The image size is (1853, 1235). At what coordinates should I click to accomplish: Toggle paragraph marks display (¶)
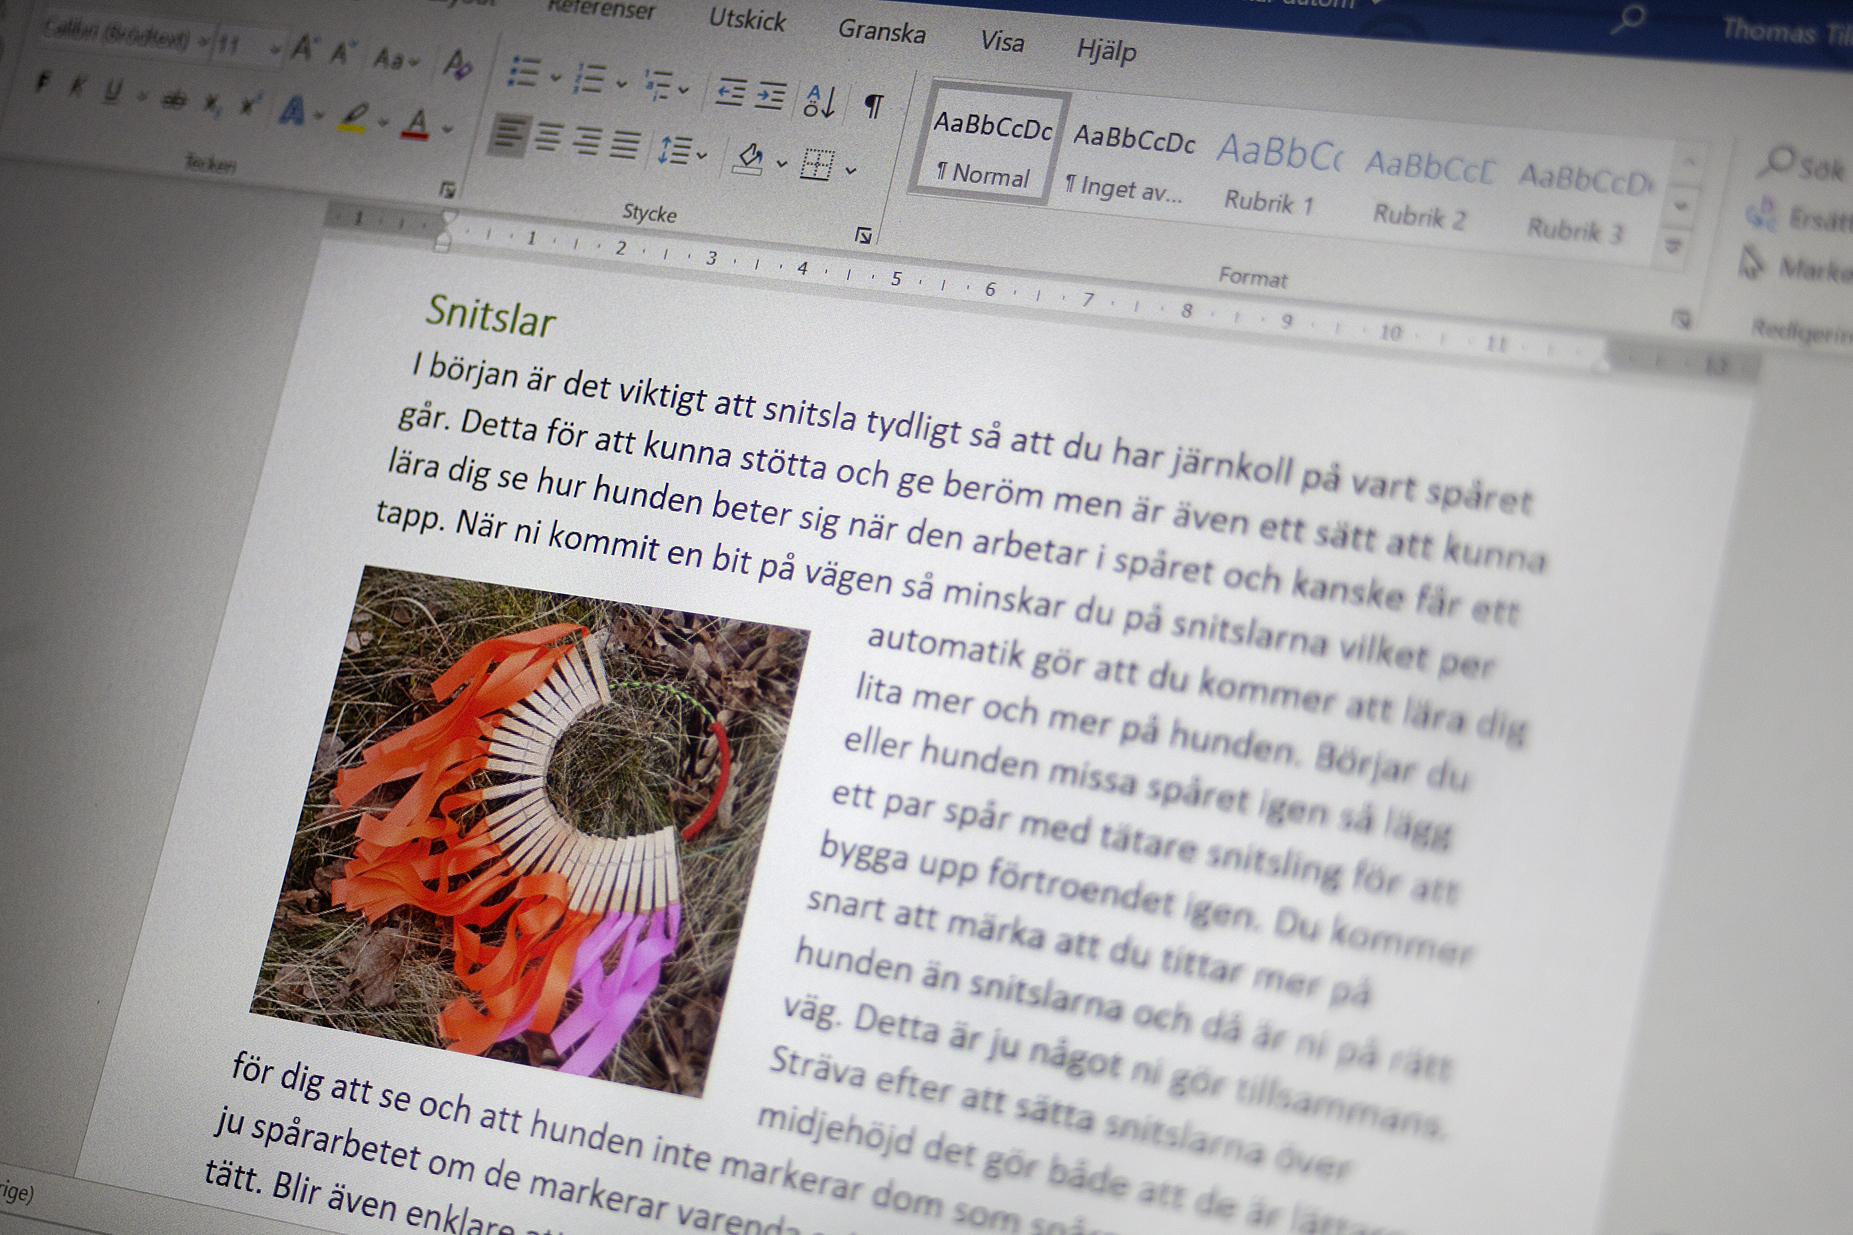873,105
